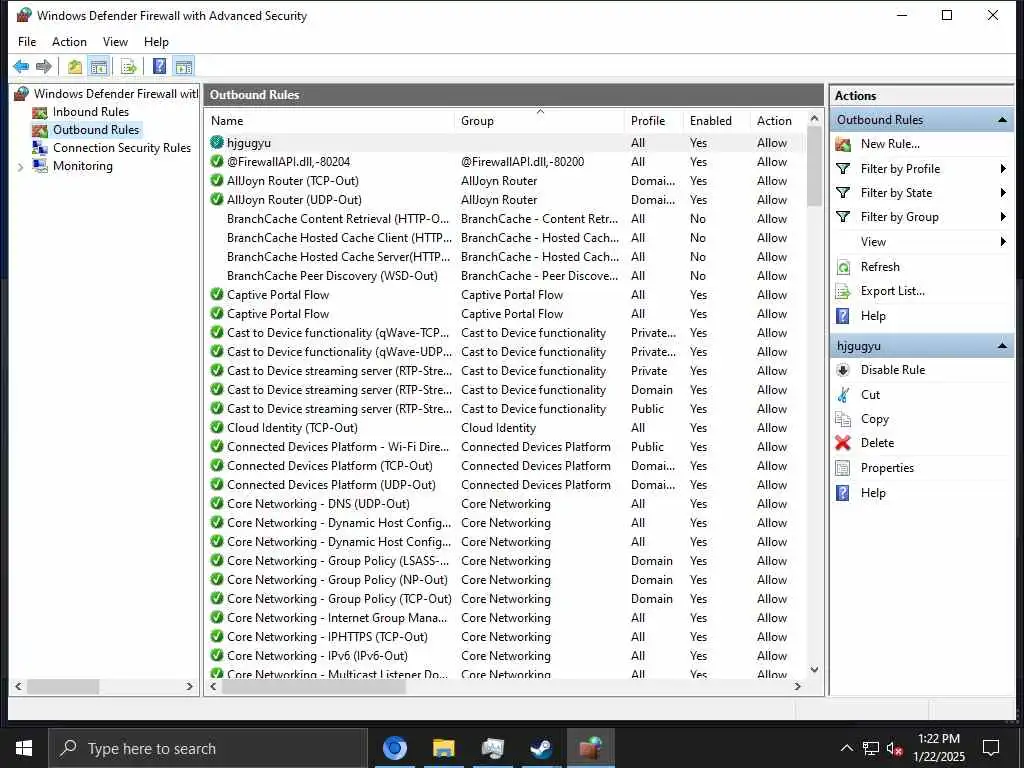1024x768 pixels.
Task: Expand the Monitoring tree node
Action: [21, 167]
